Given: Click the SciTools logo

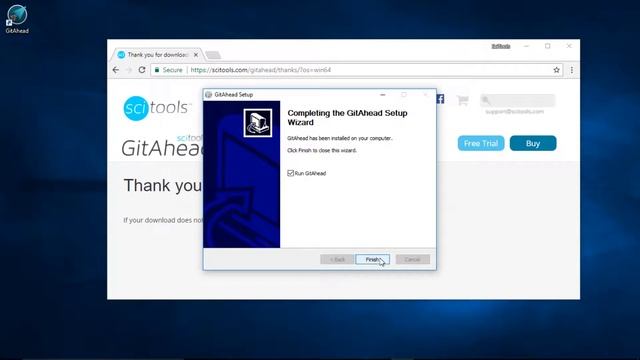Looking at the screenshot, I should pyautogui.click(x=157, y=108).
